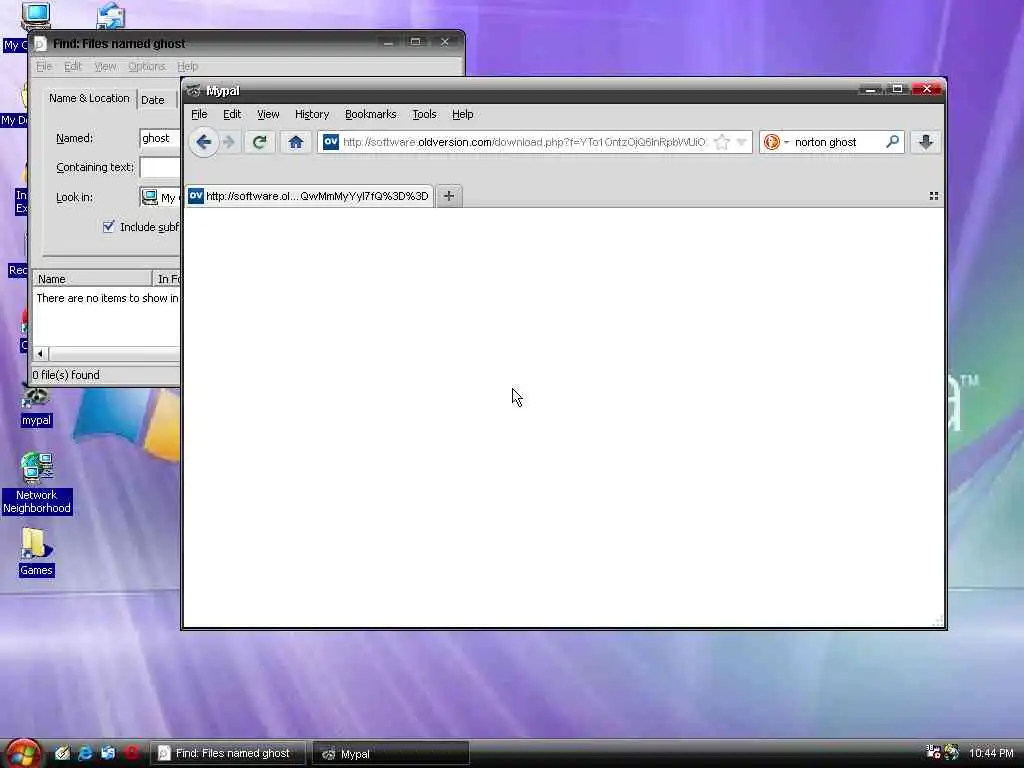Click the OV site icon in address bar

click(330, 142)
